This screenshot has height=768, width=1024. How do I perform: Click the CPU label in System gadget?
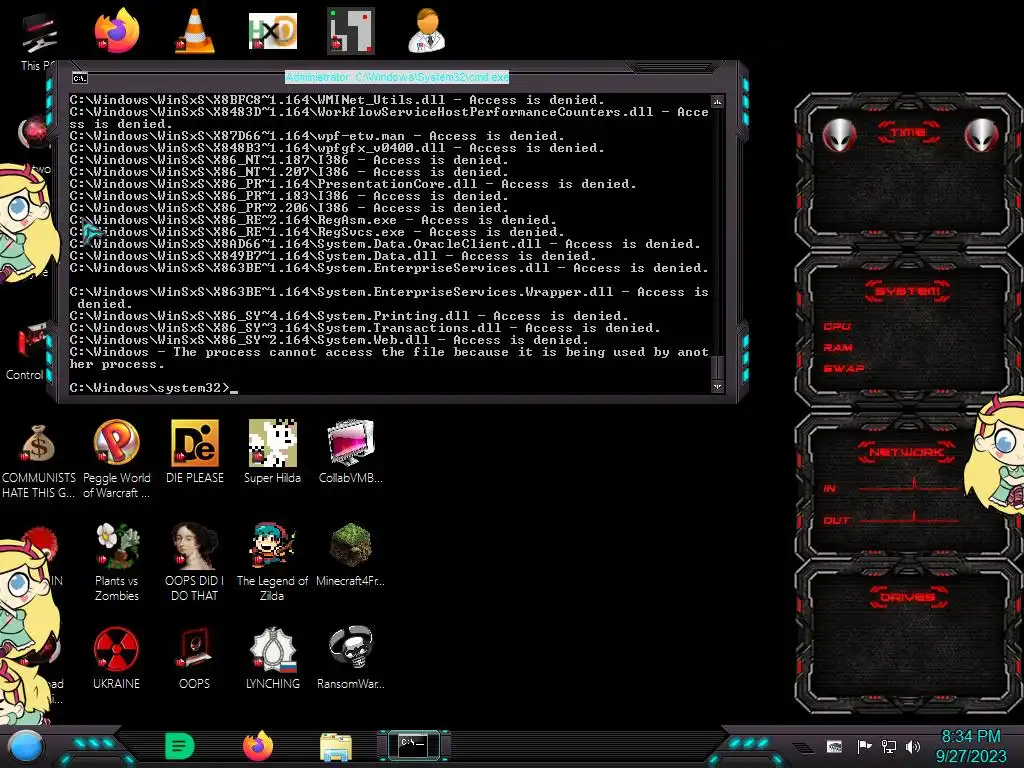pyautogui.click(x=837, y=326)
